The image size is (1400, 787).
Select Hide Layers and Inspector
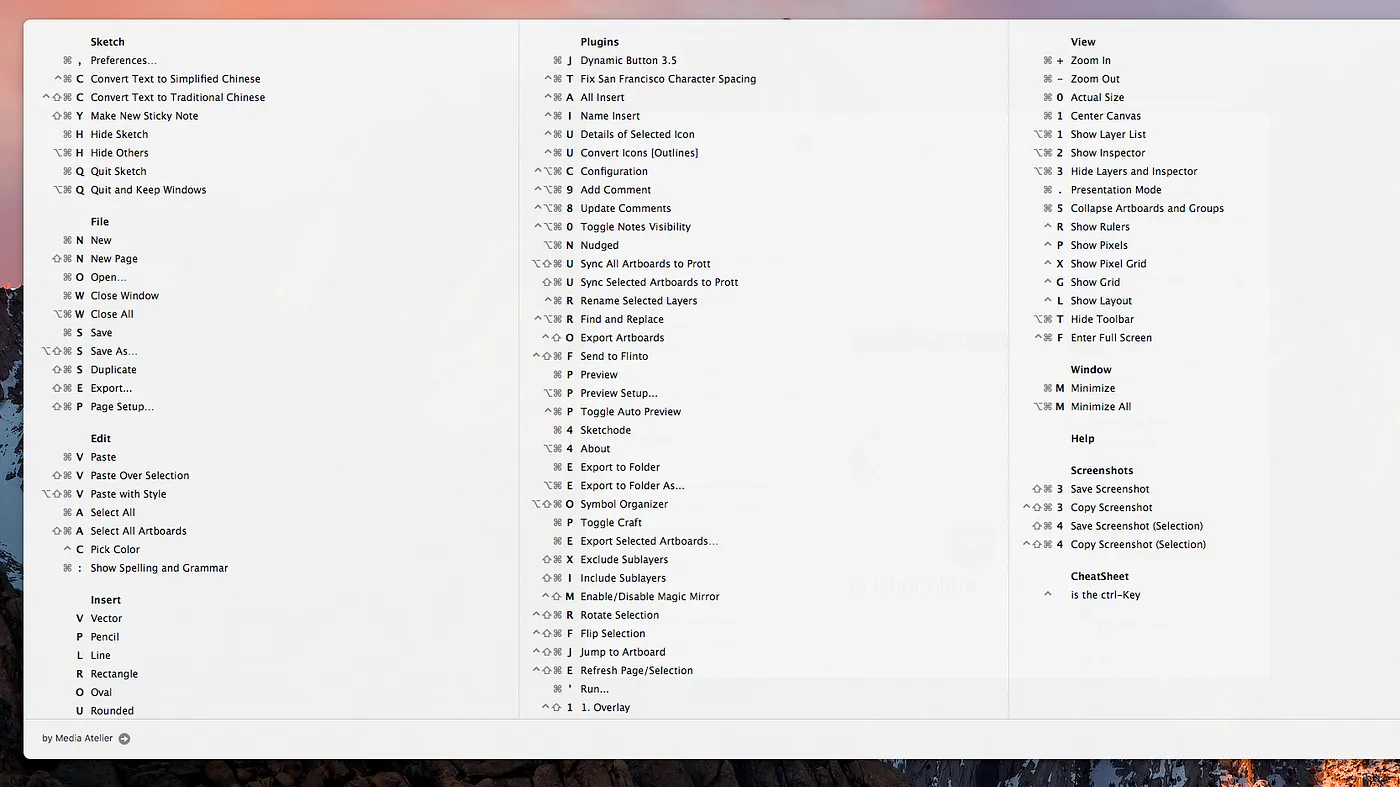[1134, 172]
